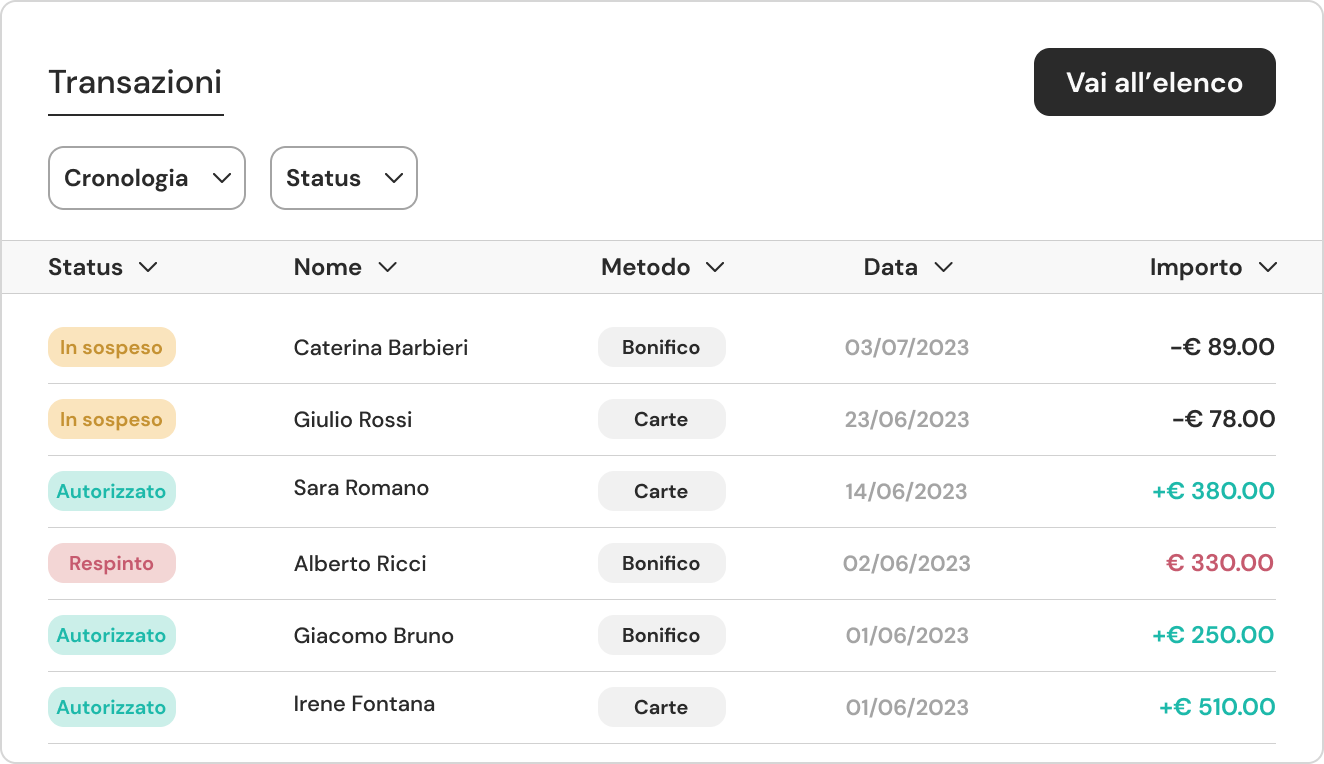The height and width of the screenshot is (764, 1324).
Task: Click Caterina Barbieri's In sospeso badge
Action: click(112, 348)
